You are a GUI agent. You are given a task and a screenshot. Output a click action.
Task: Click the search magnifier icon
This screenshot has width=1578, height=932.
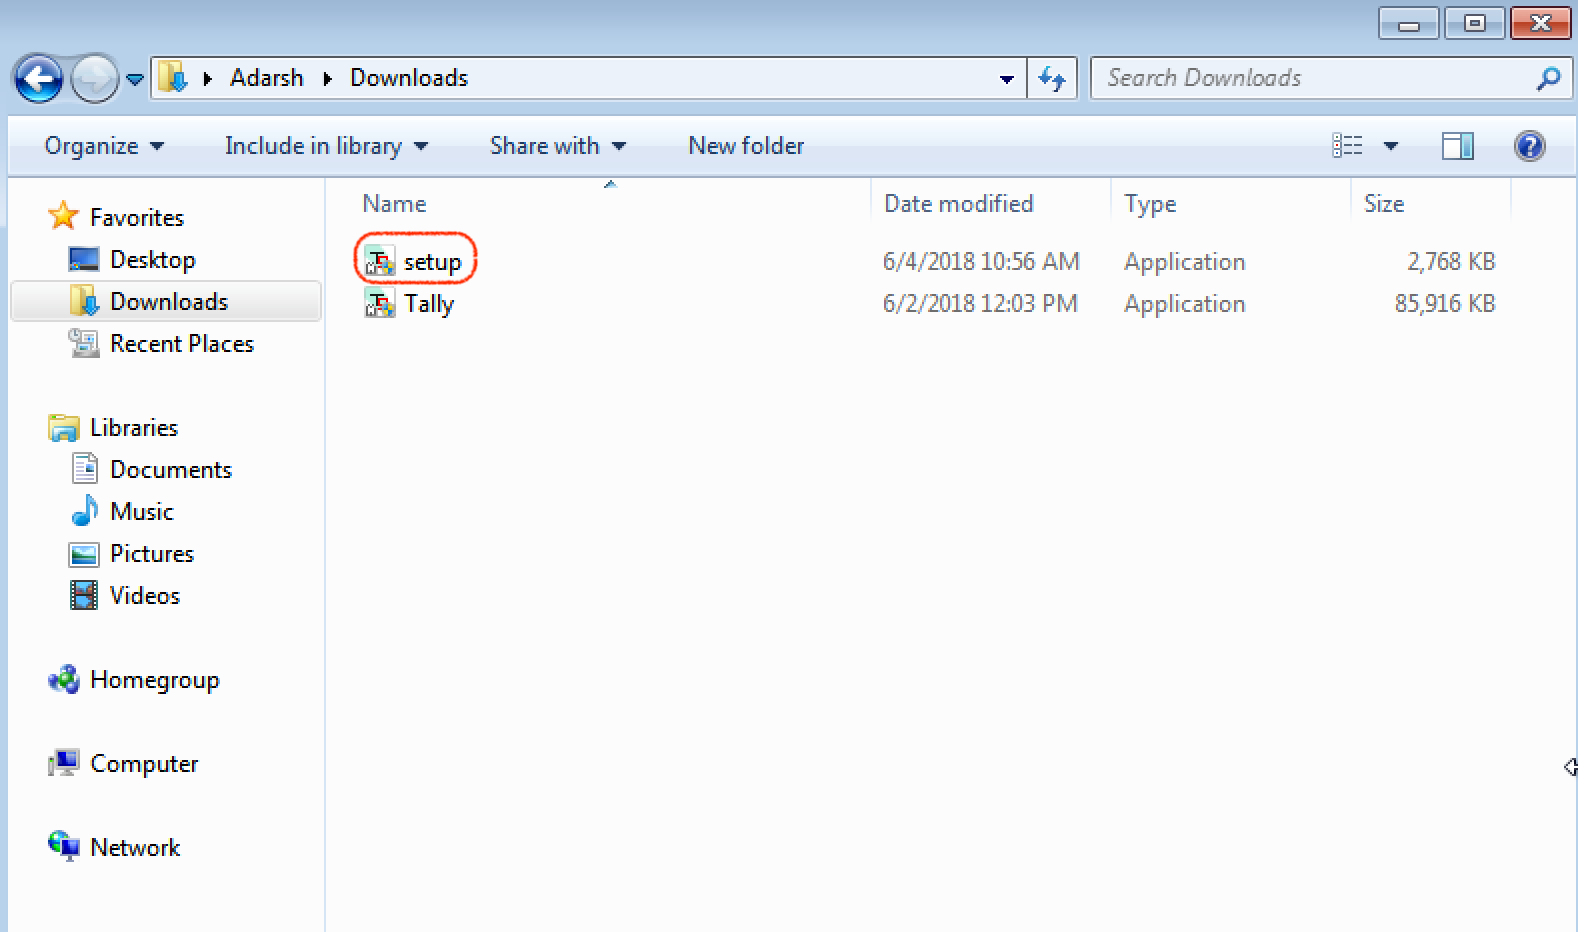click(1548, 78)
